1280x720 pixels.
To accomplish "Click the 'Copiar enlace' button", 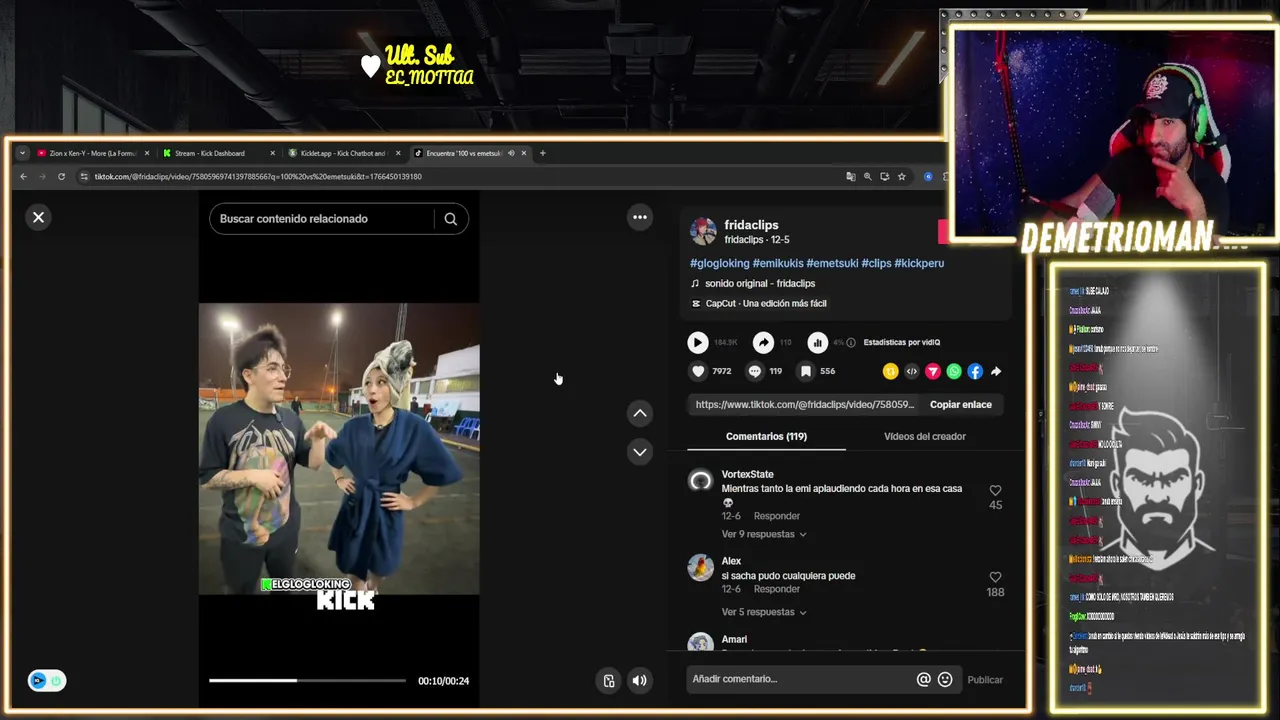I will tap(961, 404).
